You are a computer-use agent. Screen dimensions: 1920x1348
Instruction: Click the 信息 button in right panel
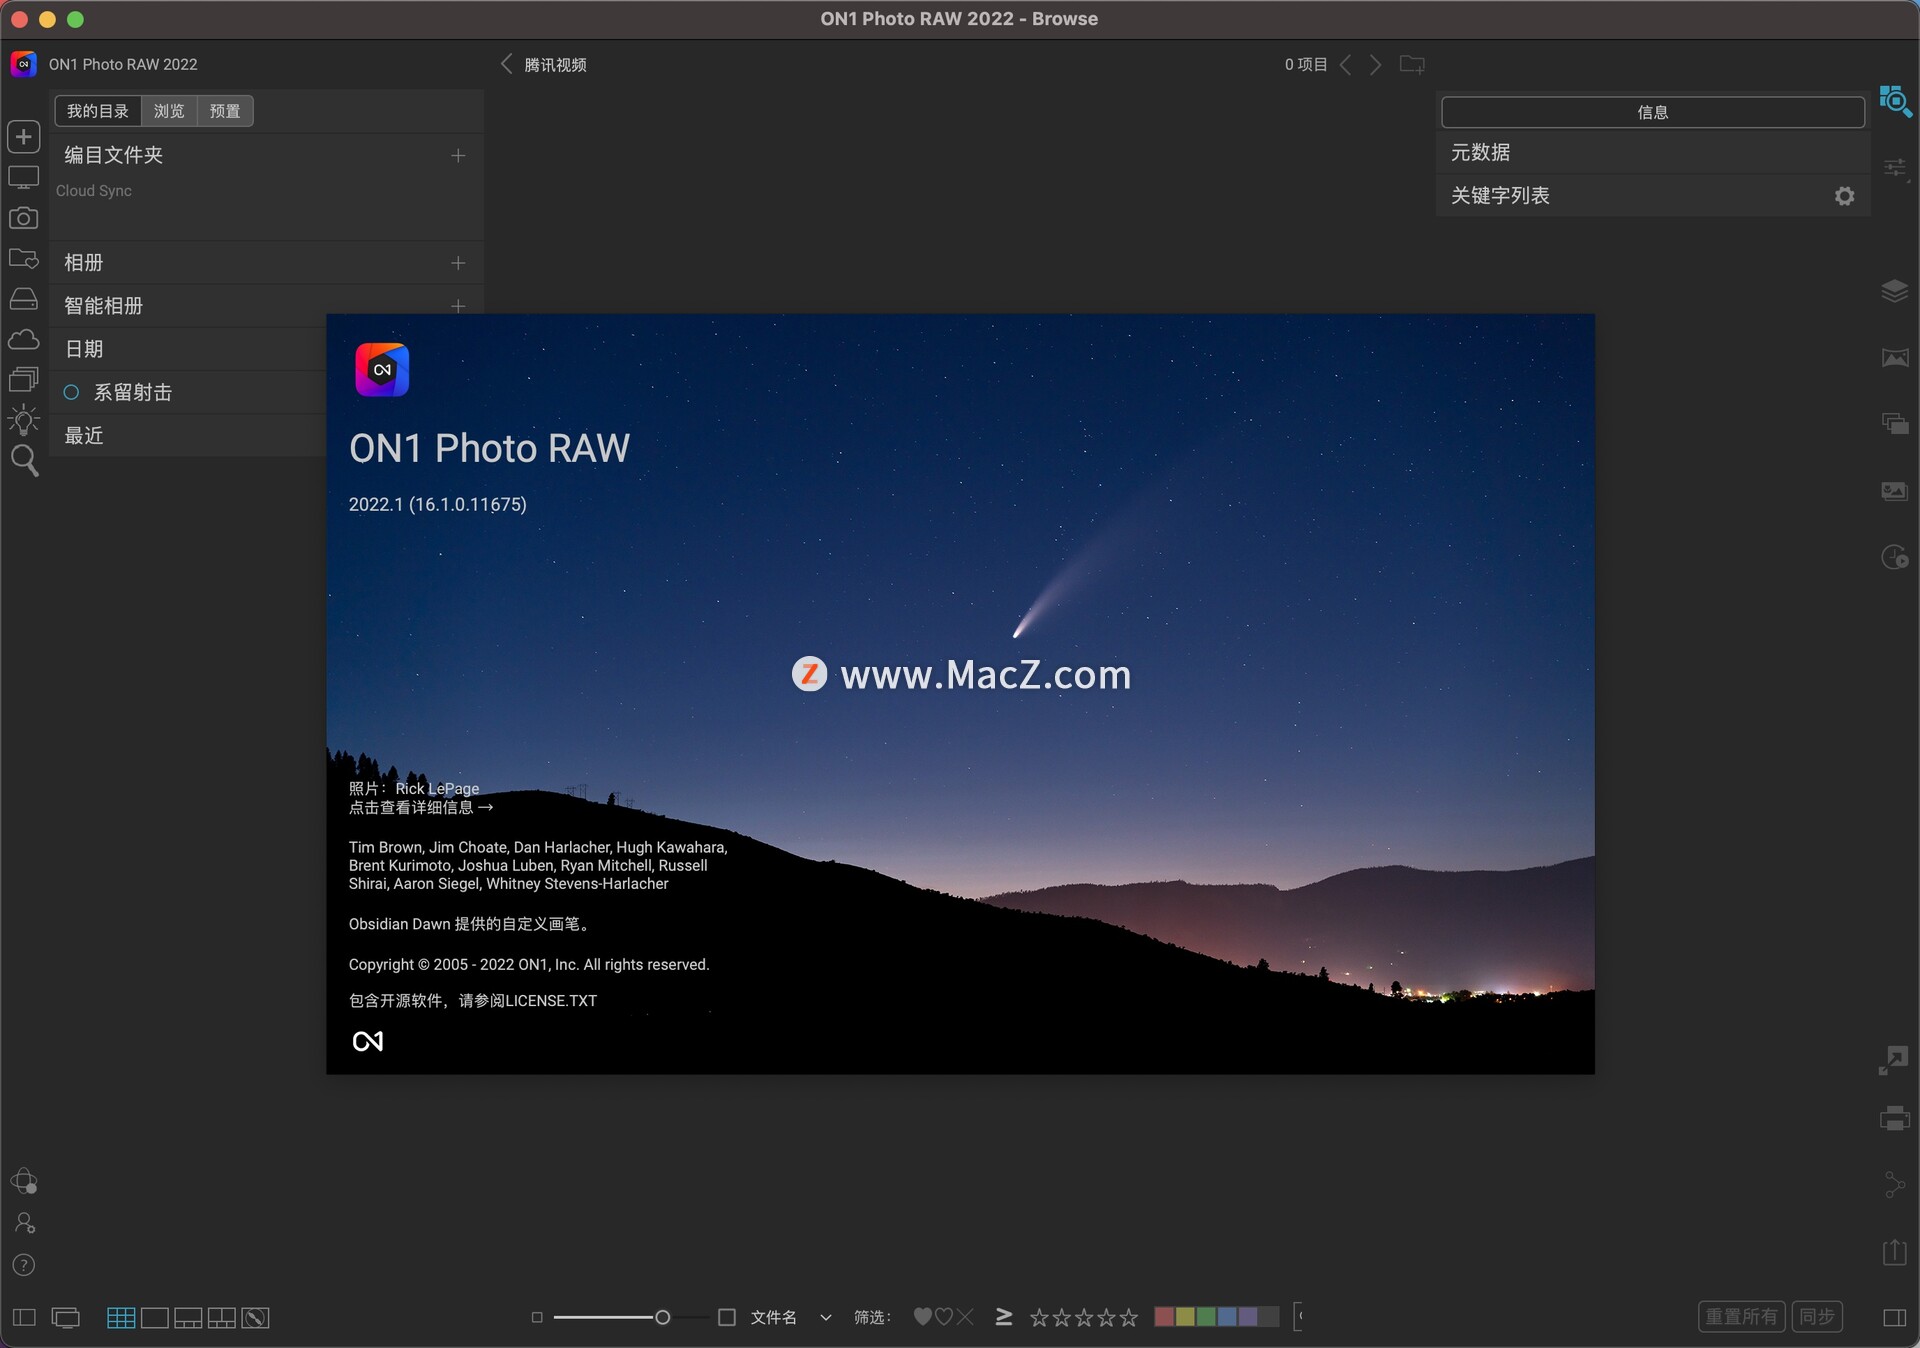point(1652,112)
